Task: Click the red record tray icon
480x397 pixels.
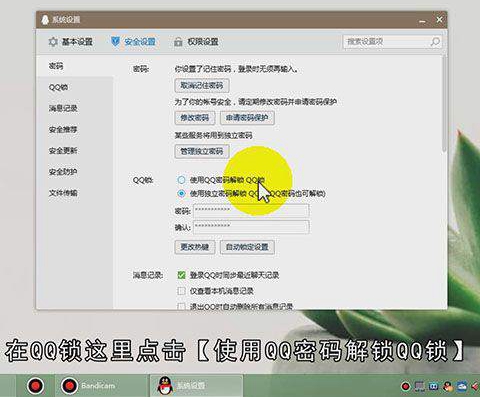Action: (405, 386)
